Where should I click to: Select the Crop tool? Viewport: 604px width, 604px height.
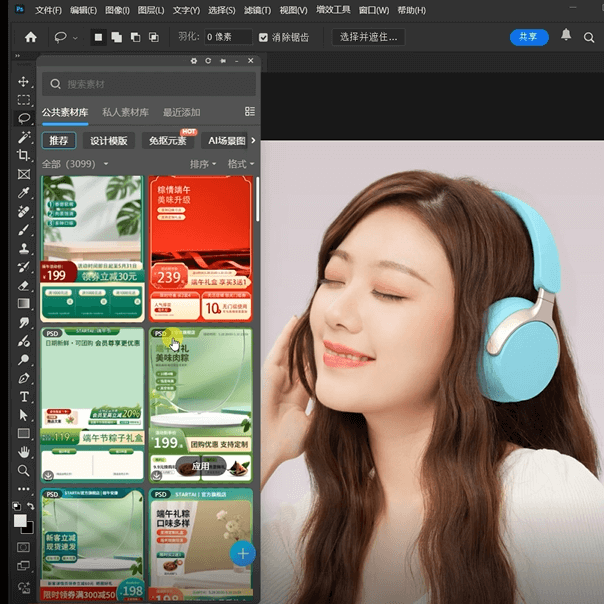(x=23, y=155)
